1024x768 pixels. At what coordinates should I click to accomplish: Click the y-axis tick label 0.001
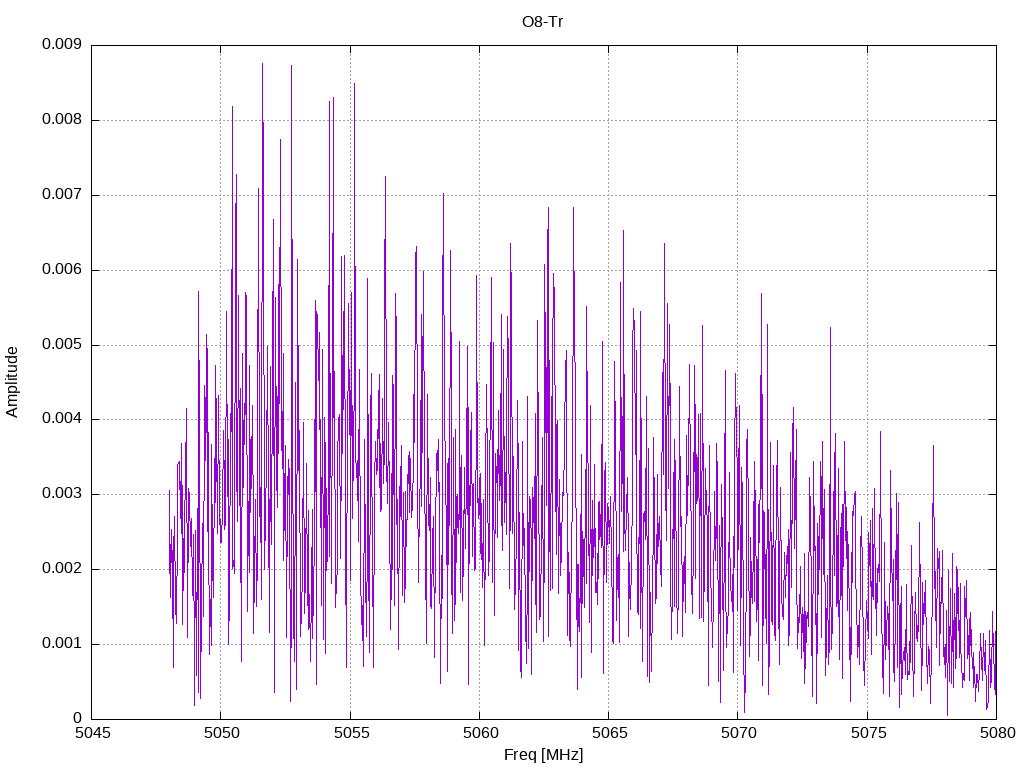coord(61,644)
